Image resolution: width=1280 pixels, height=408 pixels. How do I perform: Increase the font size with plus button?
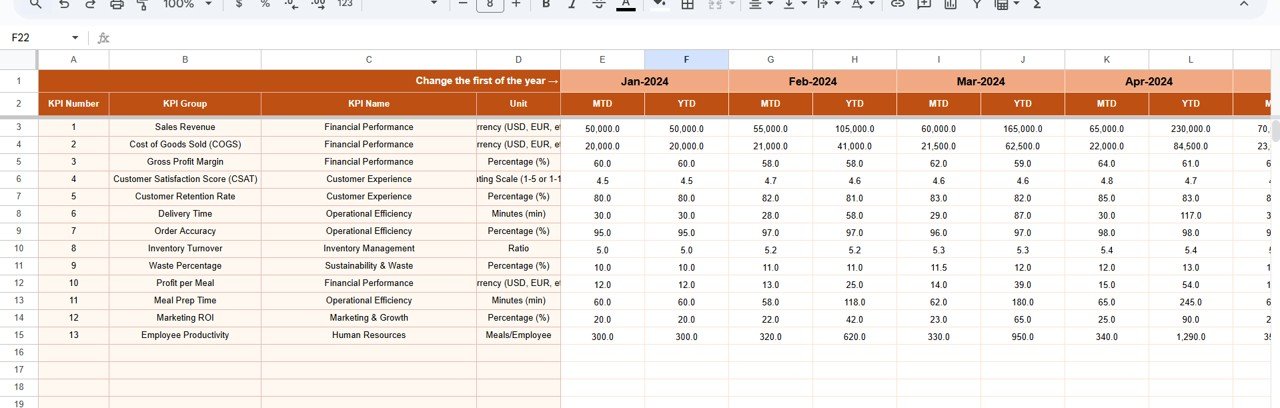click(516, 4)
